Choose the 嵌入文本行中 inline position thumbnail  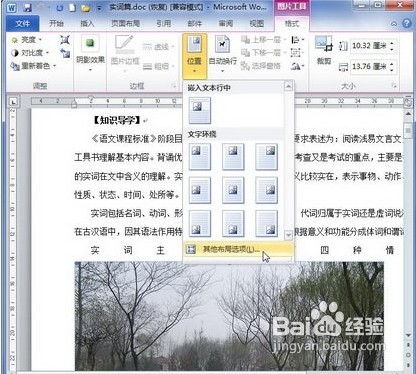point(200,110)
